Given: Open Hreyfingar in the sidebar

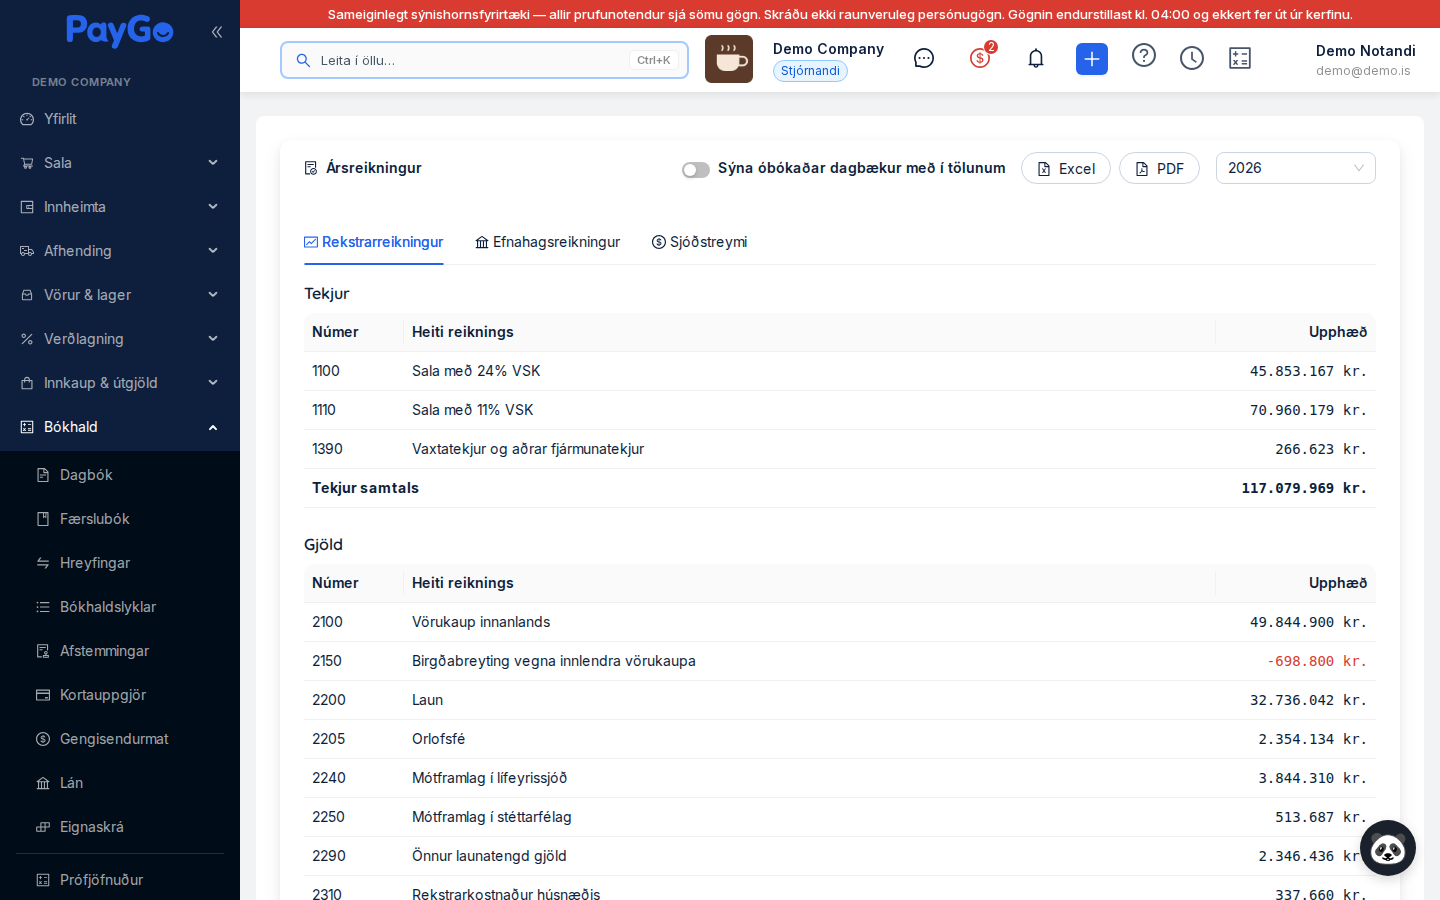Looking at the screenshot, I should pos(120,563).
